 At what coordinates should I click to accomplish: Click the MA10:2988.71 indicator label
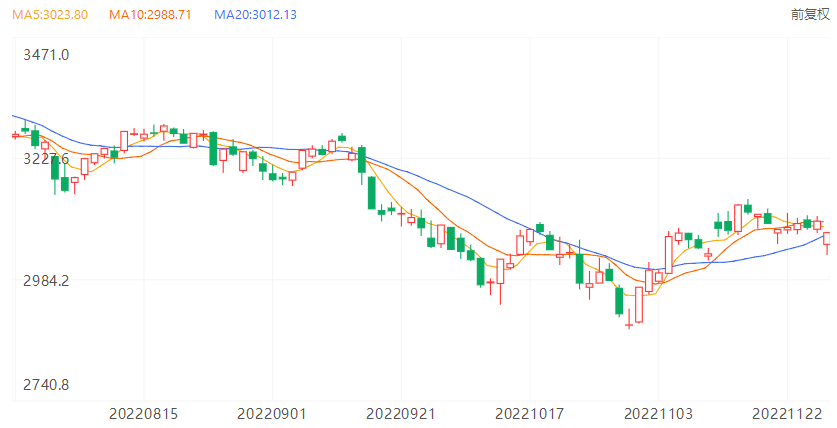pos(150,15)
